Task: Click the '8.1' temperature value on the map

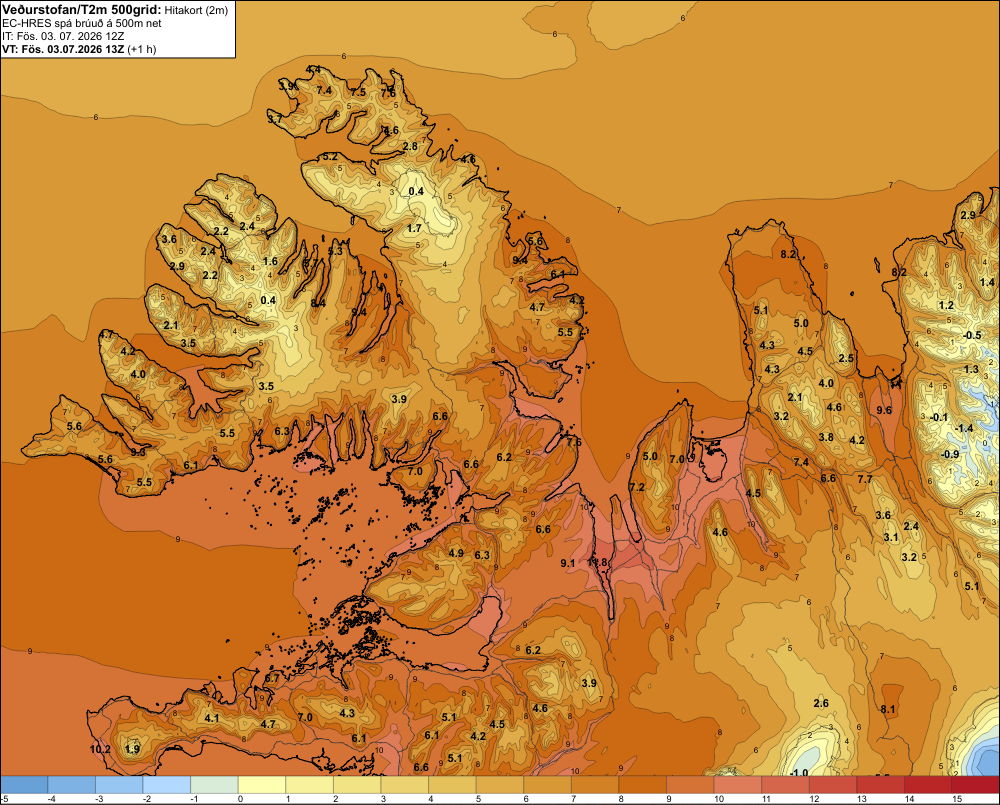Action: (887, 709)
